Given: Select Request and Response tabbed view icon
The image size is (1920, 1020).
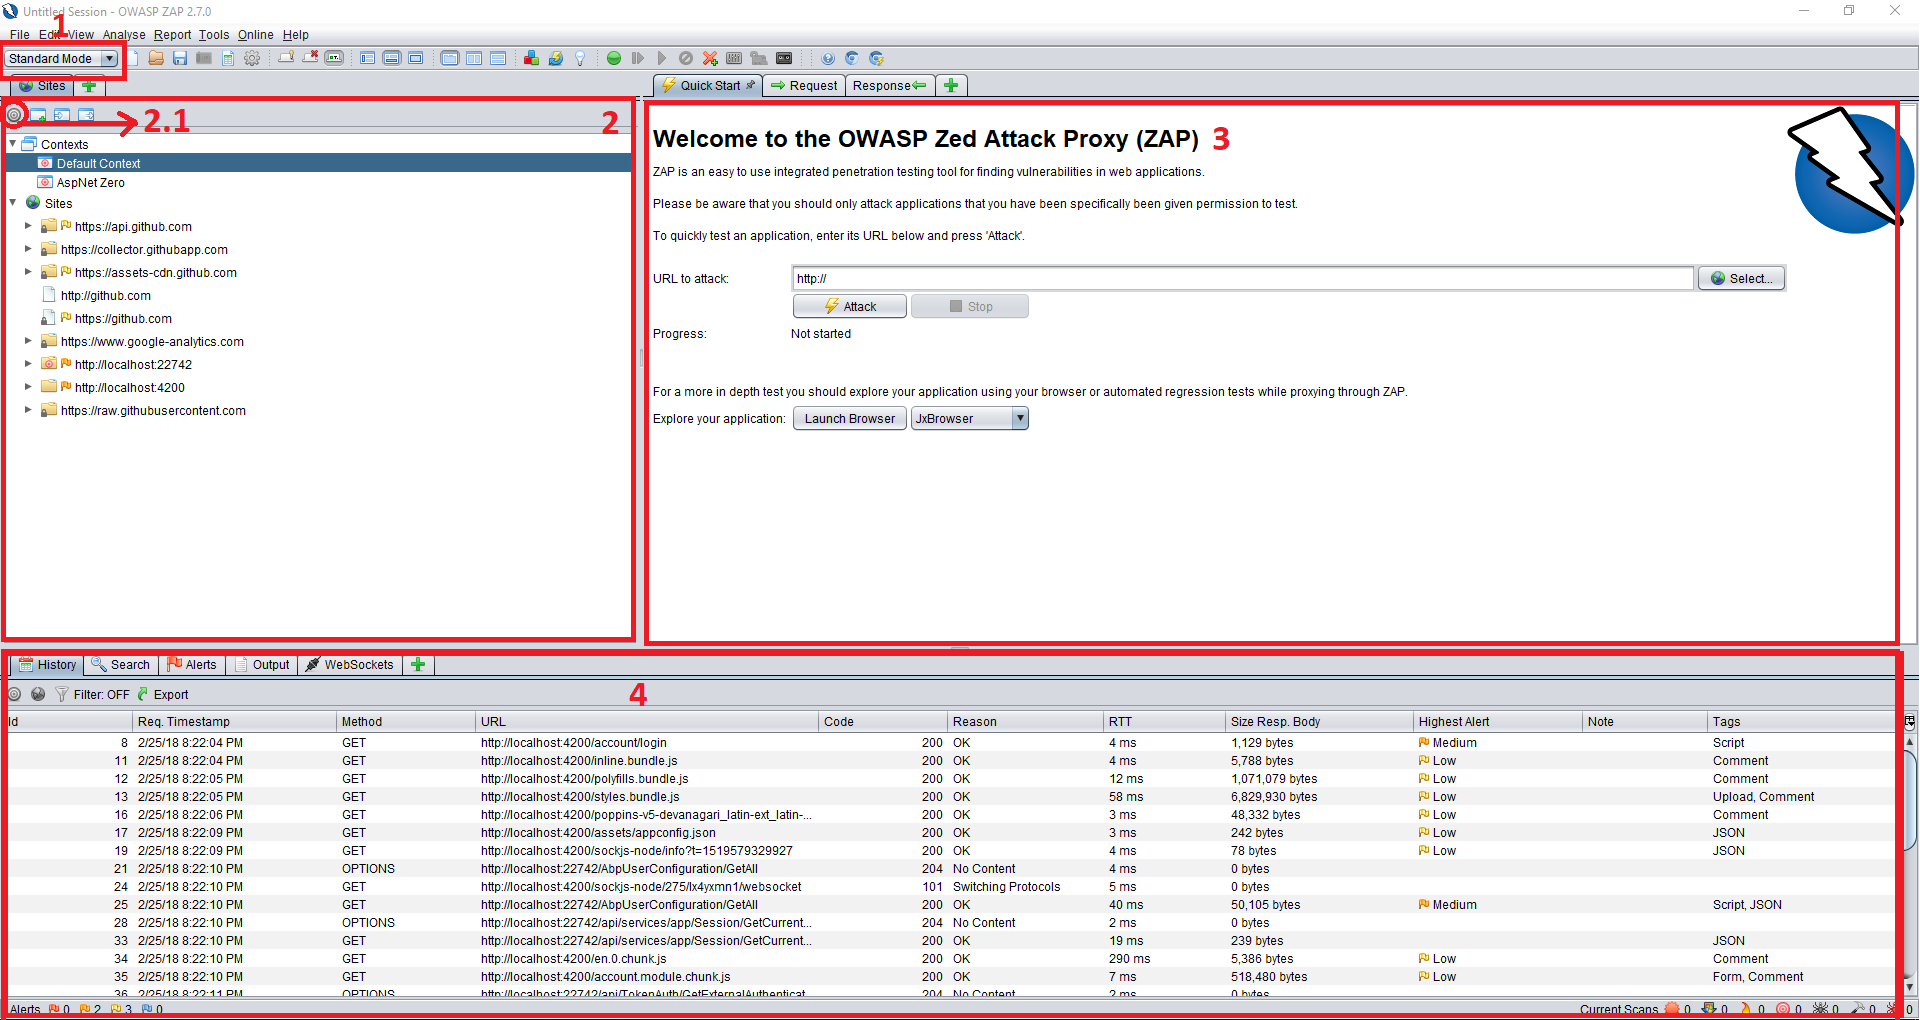Looking at the screenshot, I should click(450, 58).
